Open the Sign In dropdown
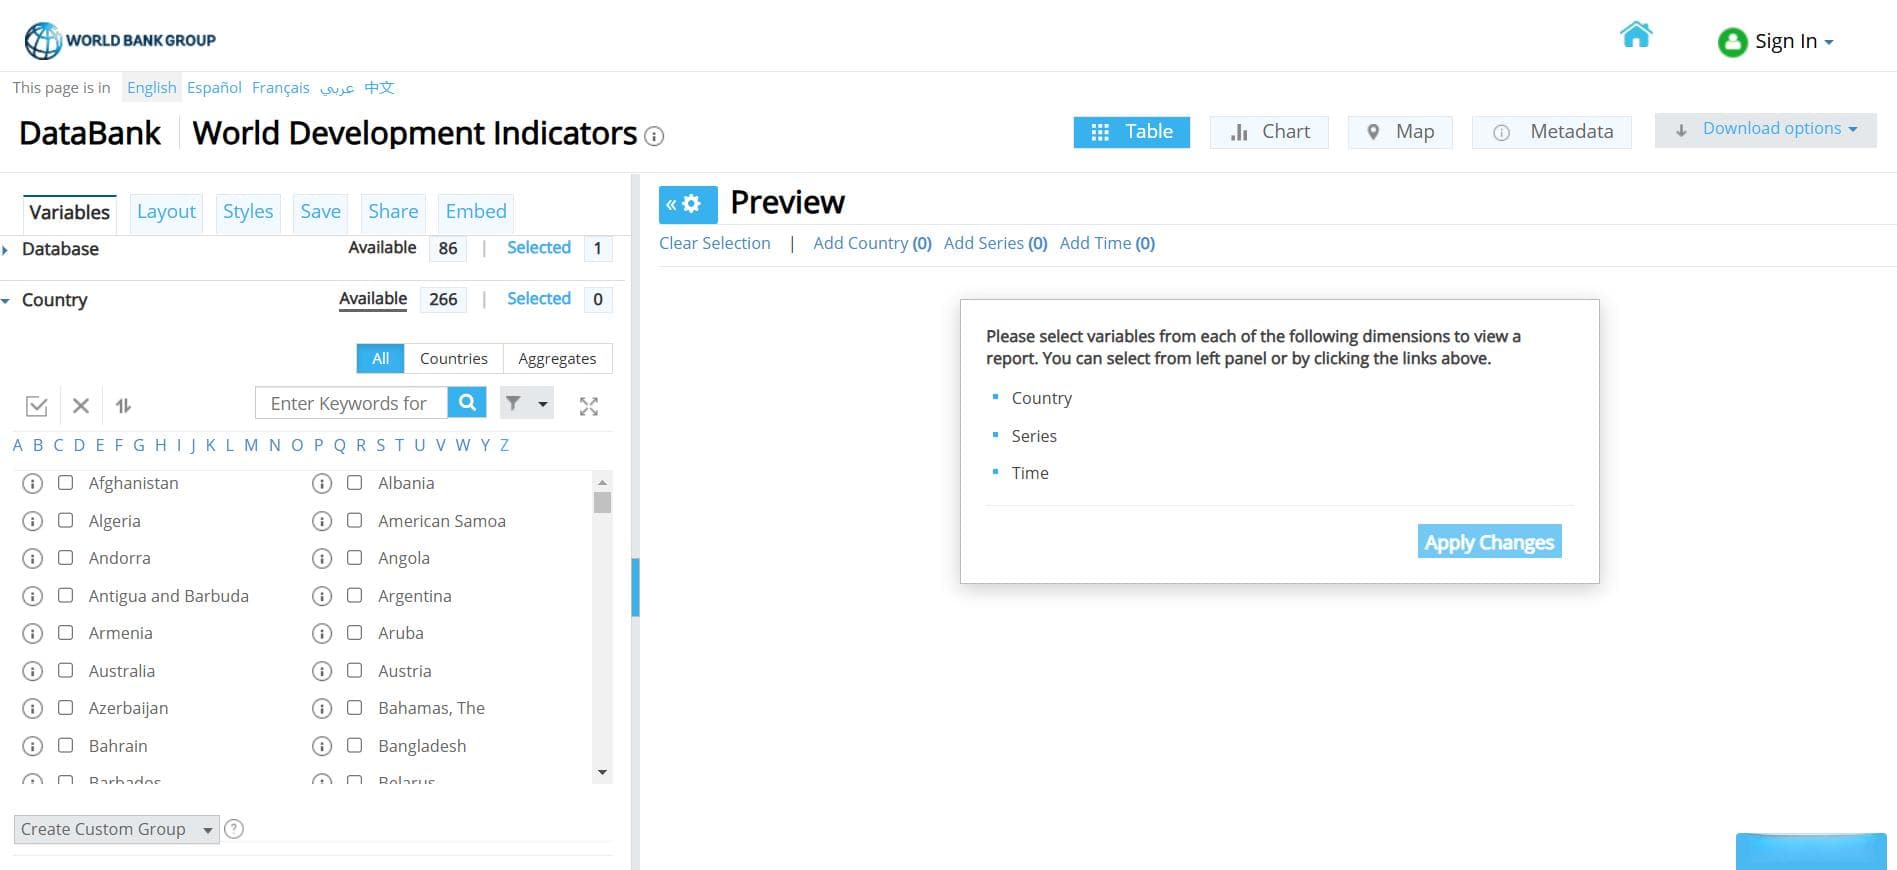Image resolution: width=1897 pixels, height=870 pixels. (x=1794, y=42)
